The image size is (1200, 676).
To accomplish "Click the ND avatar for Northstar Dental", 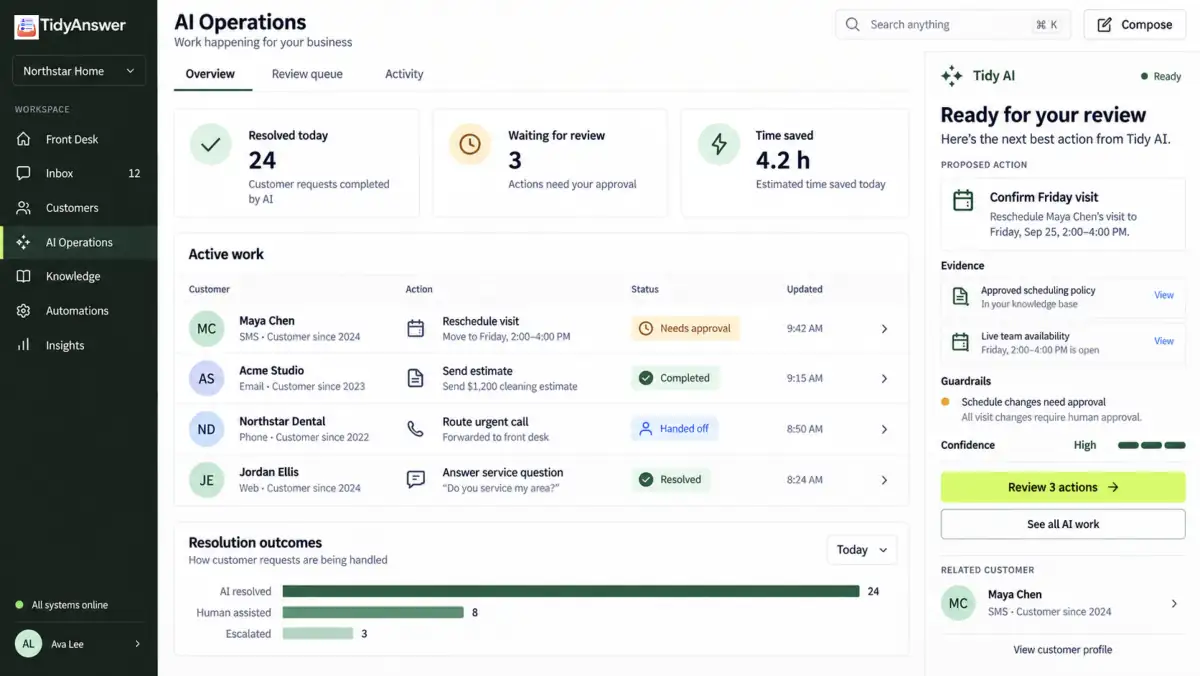I will pos(206,429).
